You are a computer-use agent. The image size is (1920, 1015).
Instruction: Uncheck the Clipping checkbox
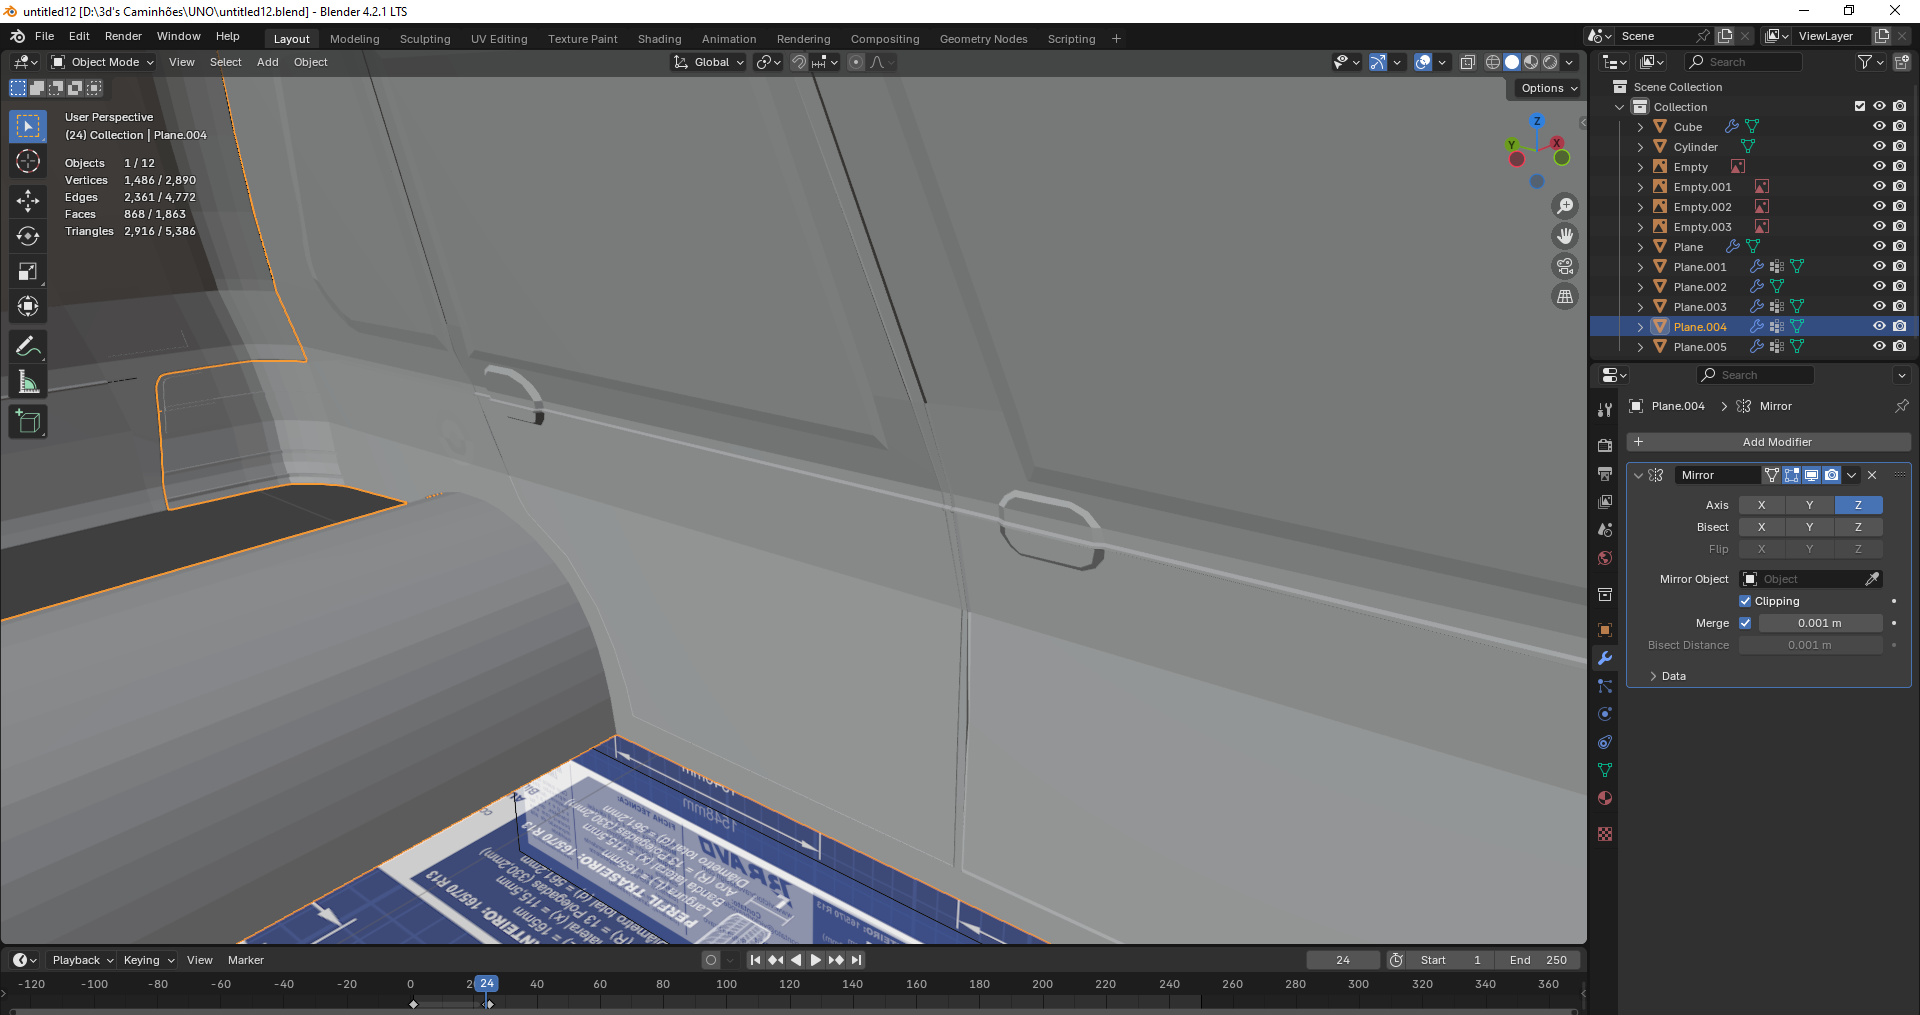point(1745,601)
